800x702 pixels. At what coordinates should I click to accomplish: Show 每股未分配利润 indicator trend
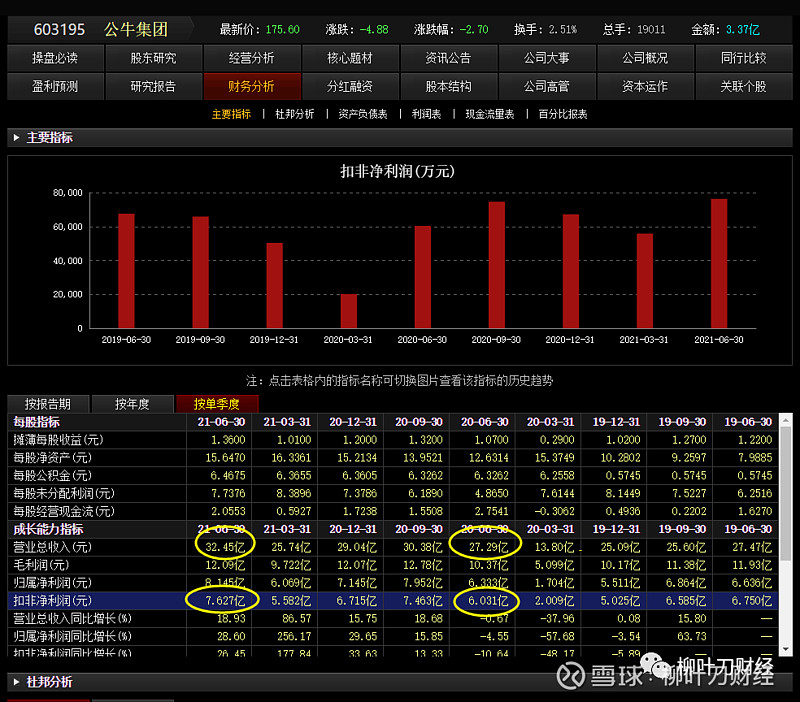(x=64, y=493)
